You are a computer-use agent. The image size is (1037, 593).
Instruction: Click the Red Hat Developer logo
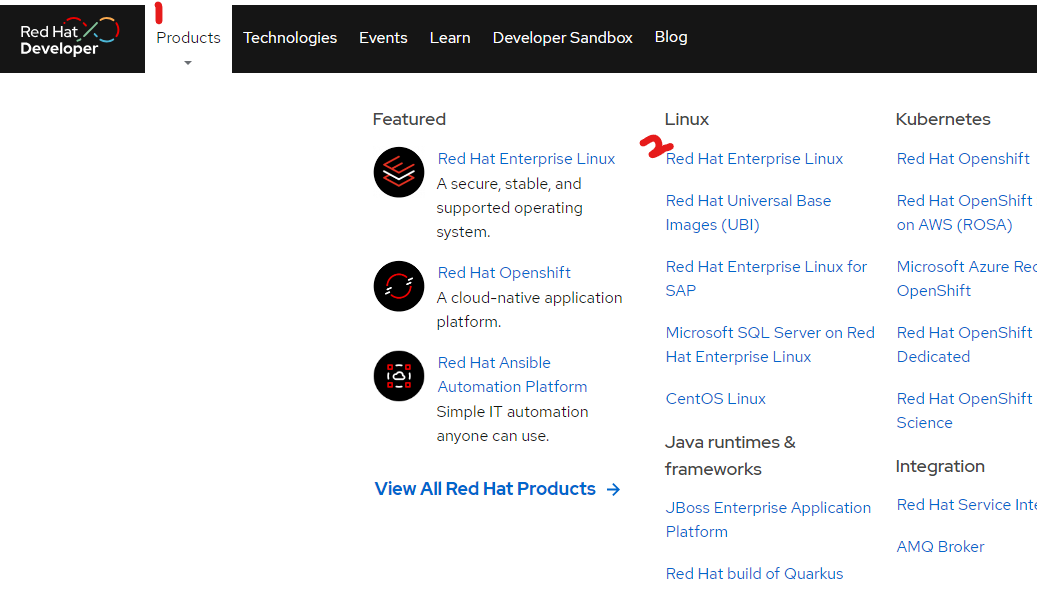(x=70, y=38)
